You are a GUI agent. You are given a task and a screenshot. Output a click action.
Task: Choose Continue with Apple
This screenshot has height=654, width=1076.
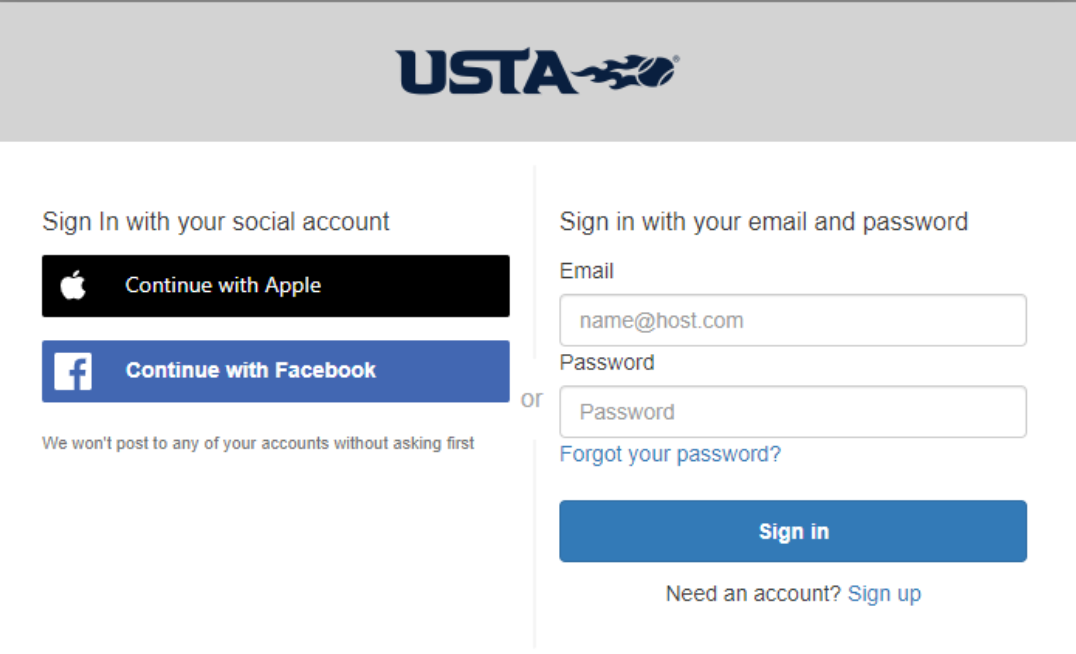click(276, 286)
